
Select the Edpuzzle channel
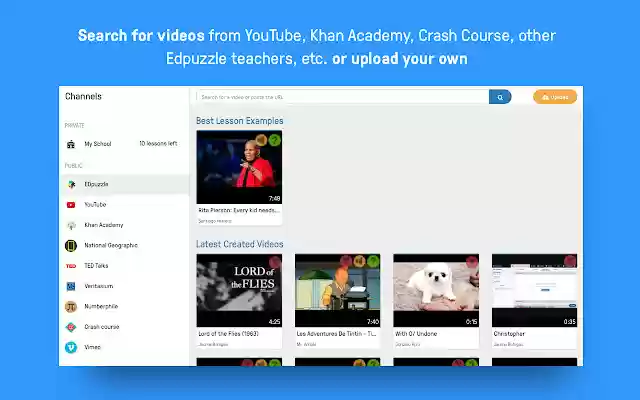coord(124,184)
